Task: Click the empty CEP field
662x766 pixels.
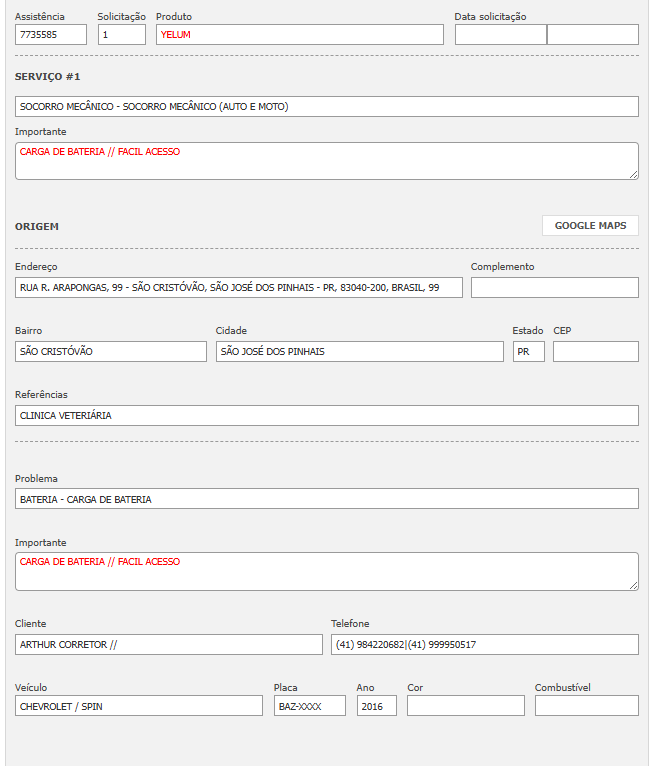Action: [595, 352]
